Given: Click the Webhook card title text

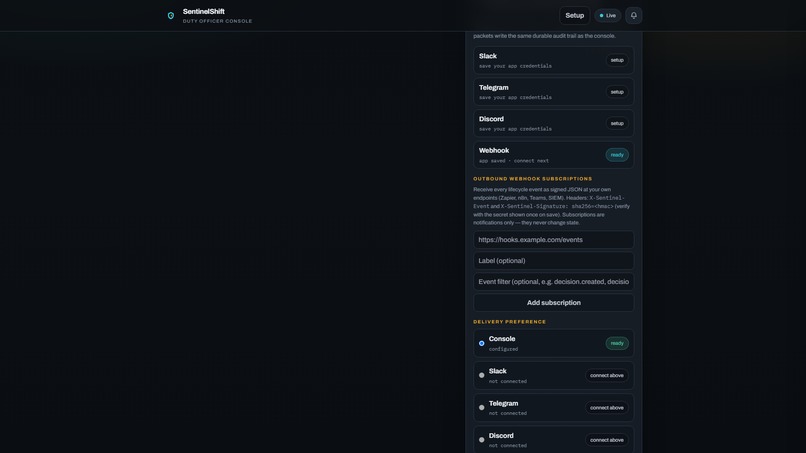Looking at the screenshot, I should click(494, 151).
